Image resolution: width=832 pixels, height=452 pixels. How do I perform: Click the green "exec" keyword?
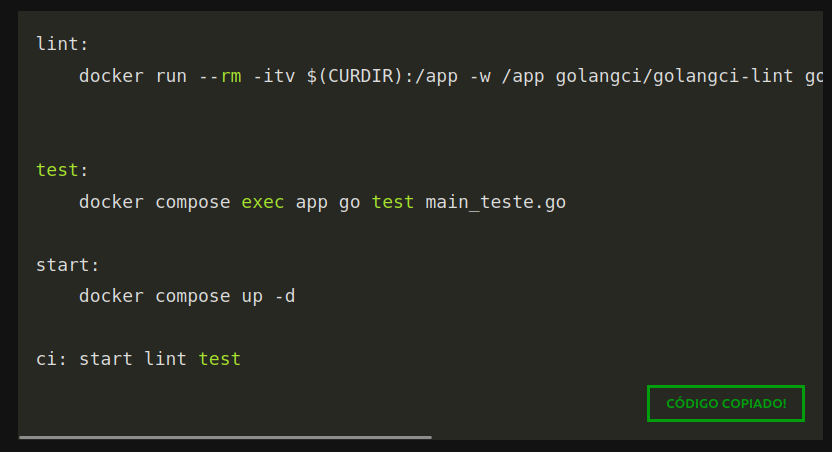263,202
